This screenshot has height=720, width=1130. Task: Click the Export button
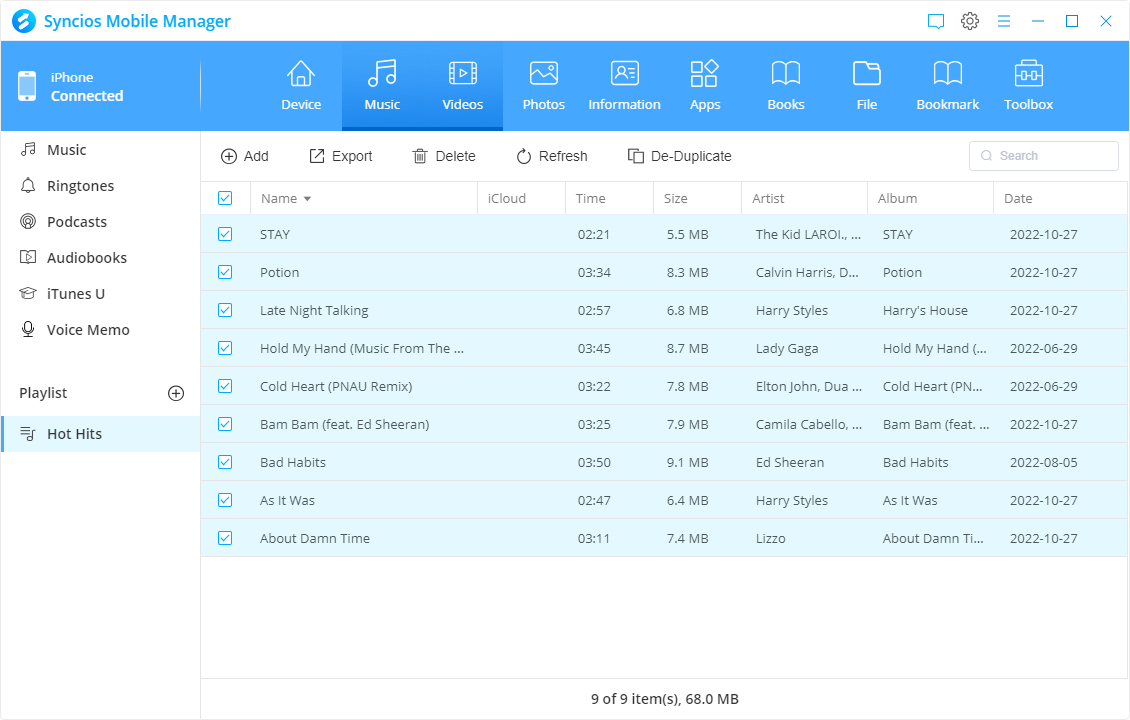341,156
